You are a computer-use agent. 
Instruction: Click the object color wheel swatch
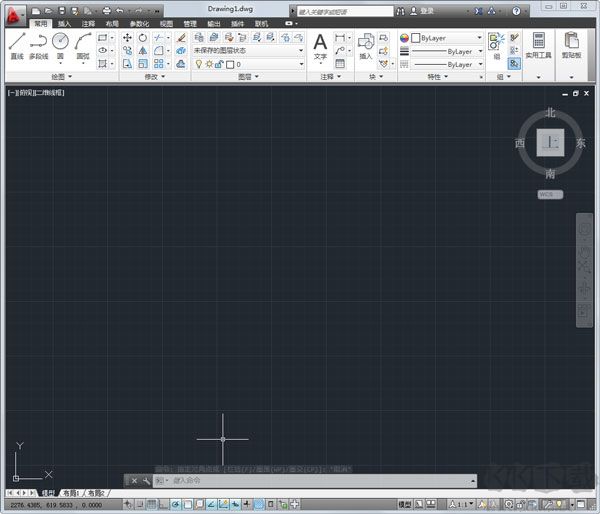point(404,38)
